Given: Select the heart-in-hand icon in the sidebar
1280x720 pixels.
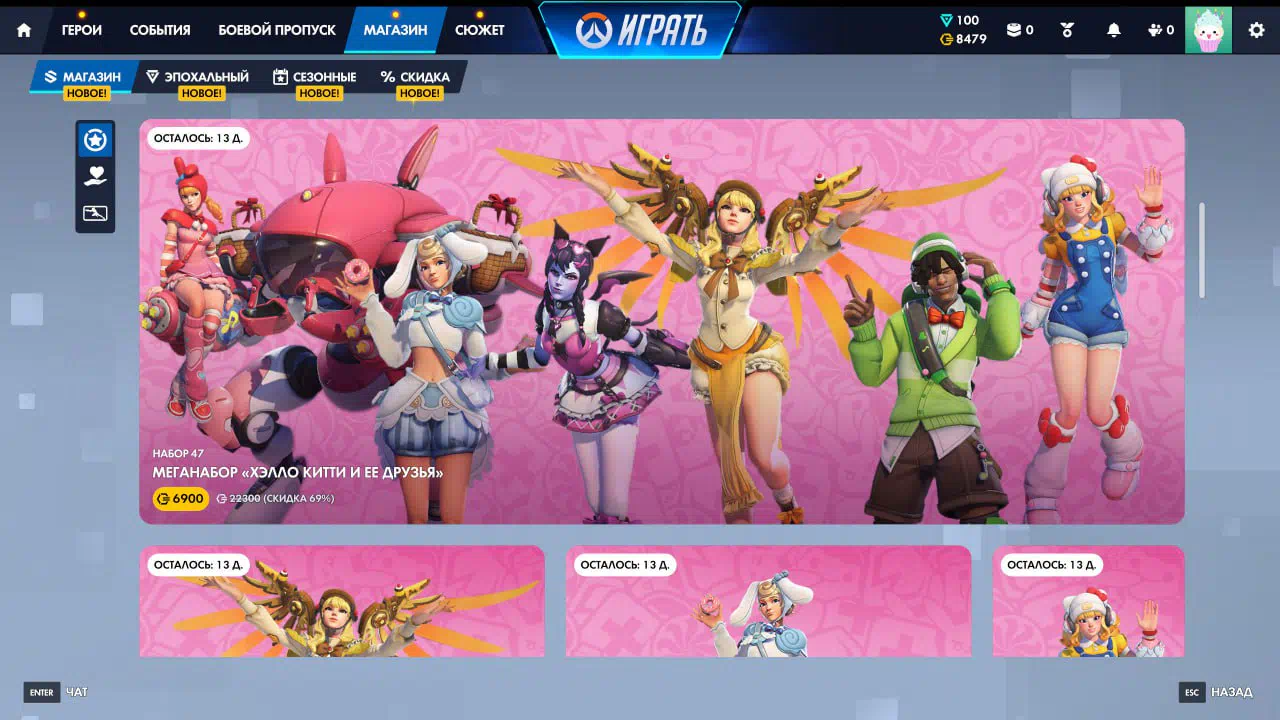Looking at the screenshot, I should click(95, 176).
